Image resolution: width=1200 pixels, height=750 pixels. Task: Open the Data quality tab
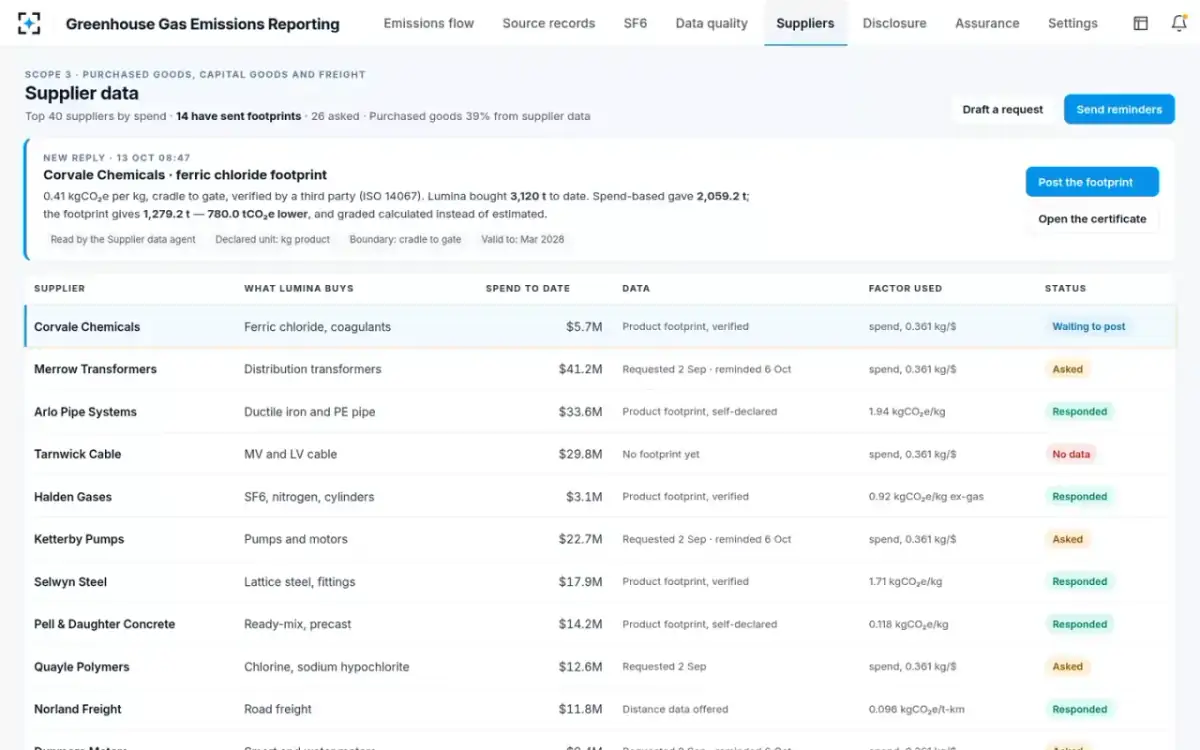pos(711,23)
